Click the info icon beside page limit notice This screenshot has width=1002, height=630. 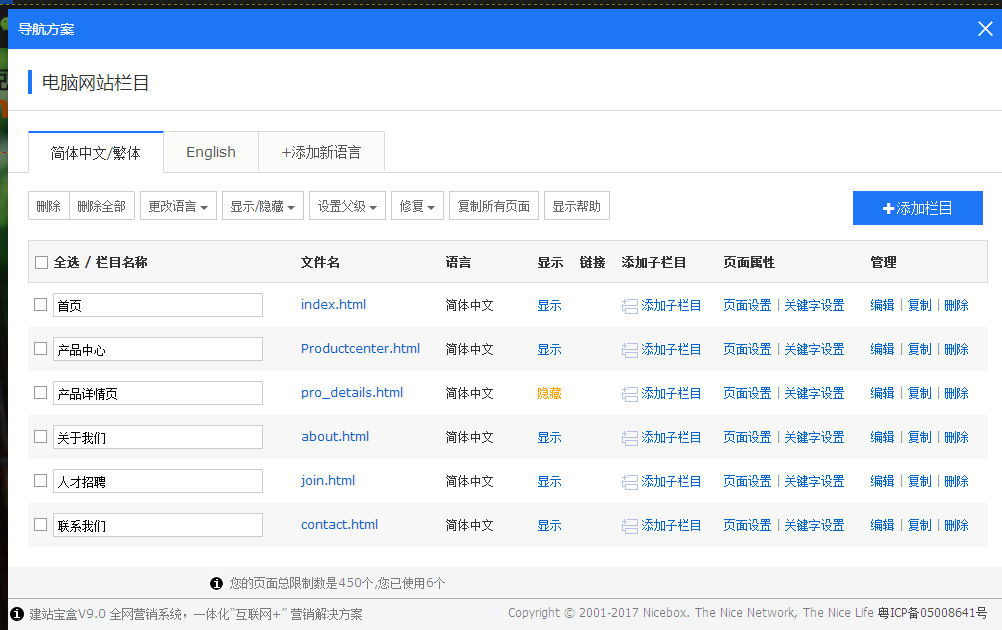[x=216, y=583]
